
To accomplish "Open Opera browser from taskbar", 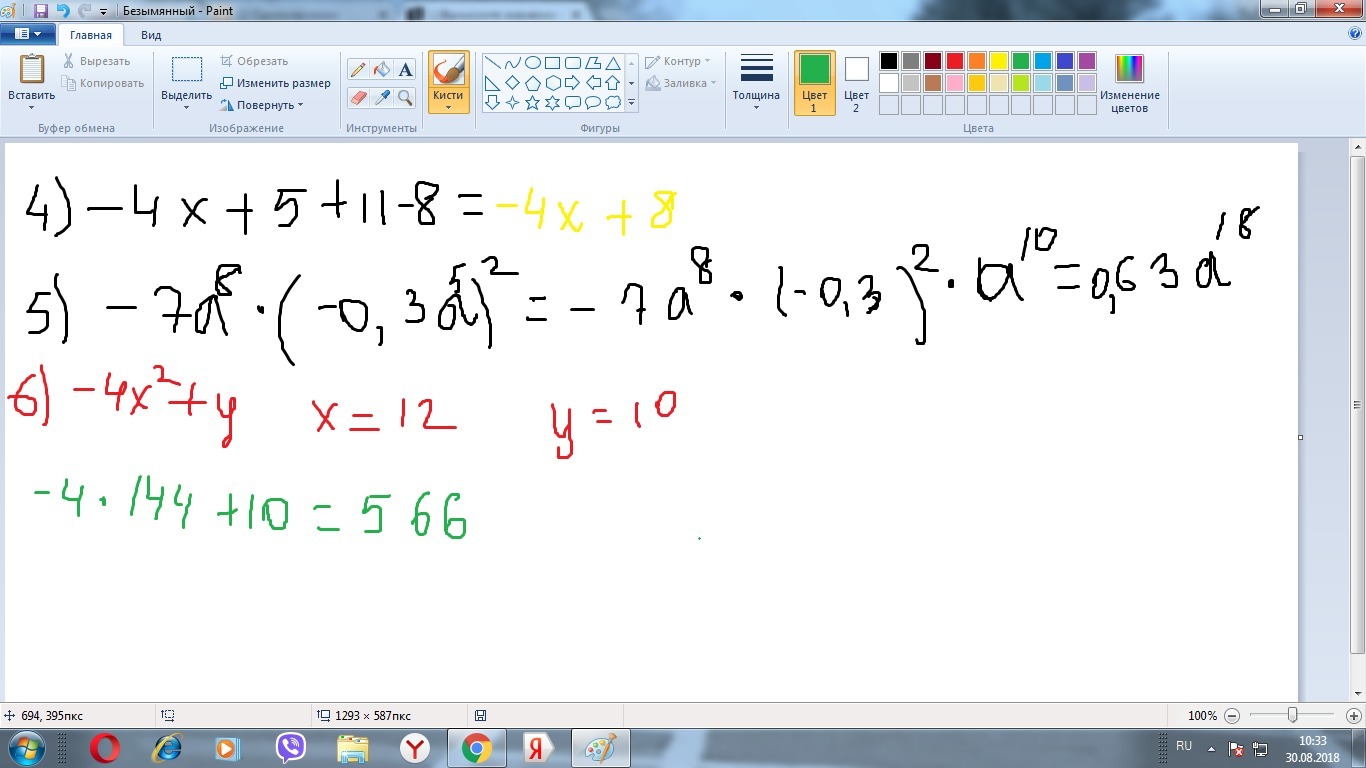I will click(105, 748).
